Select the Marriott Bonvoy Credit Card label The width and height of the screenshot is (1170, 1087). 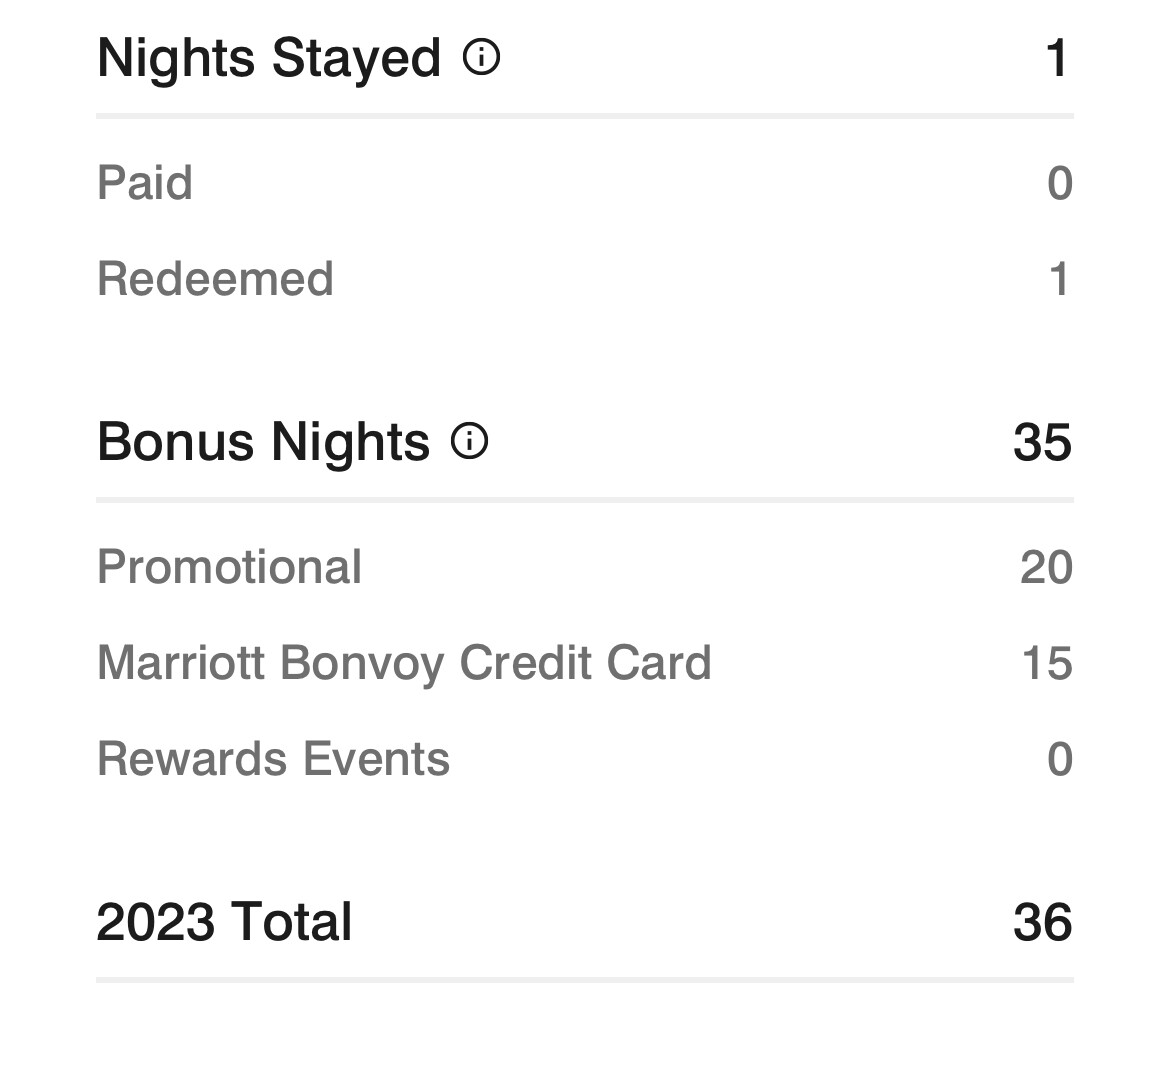point(404,663)
